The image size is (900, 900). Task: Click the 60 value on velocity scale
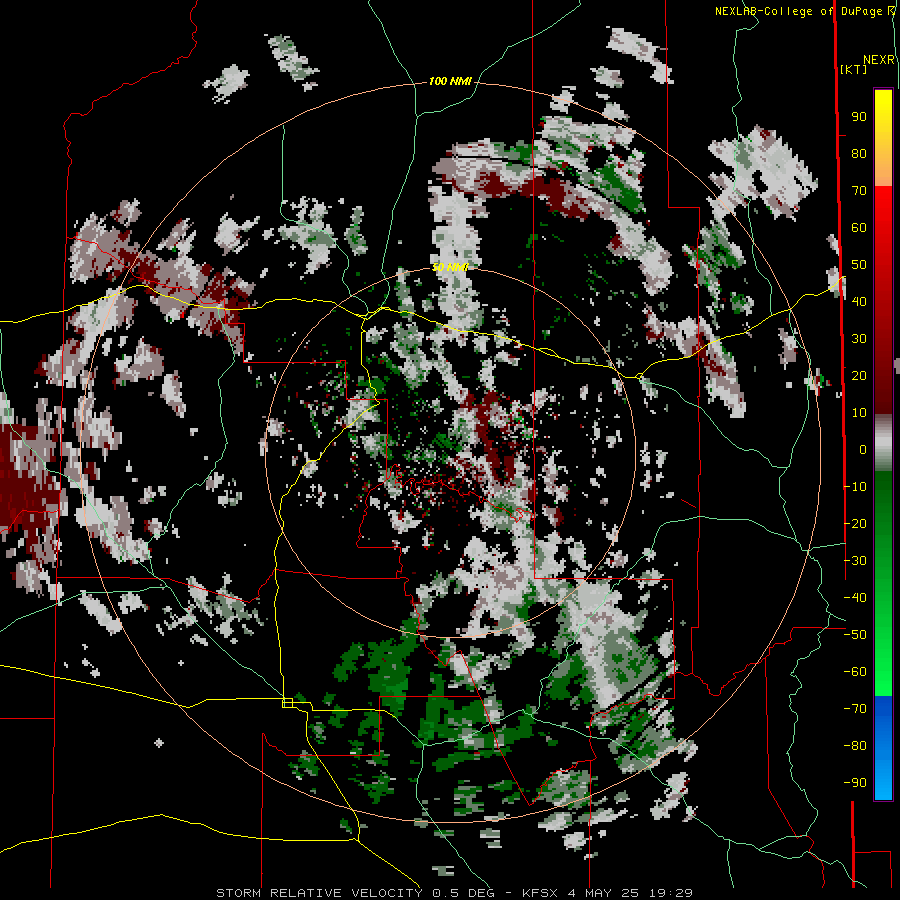point(859,228)
